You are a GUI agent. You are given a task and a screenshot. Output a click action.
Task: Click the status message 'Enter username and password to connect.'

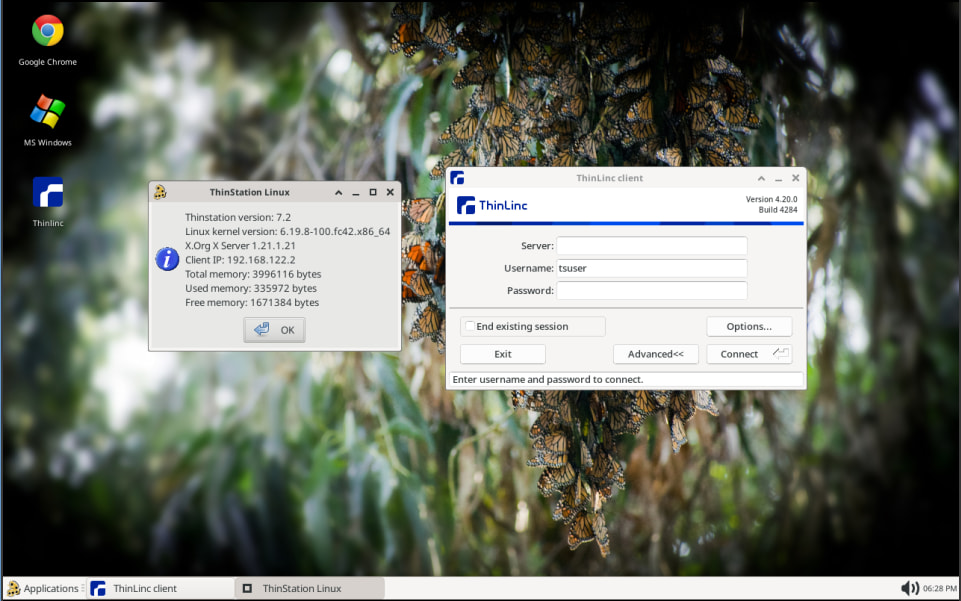547,380
